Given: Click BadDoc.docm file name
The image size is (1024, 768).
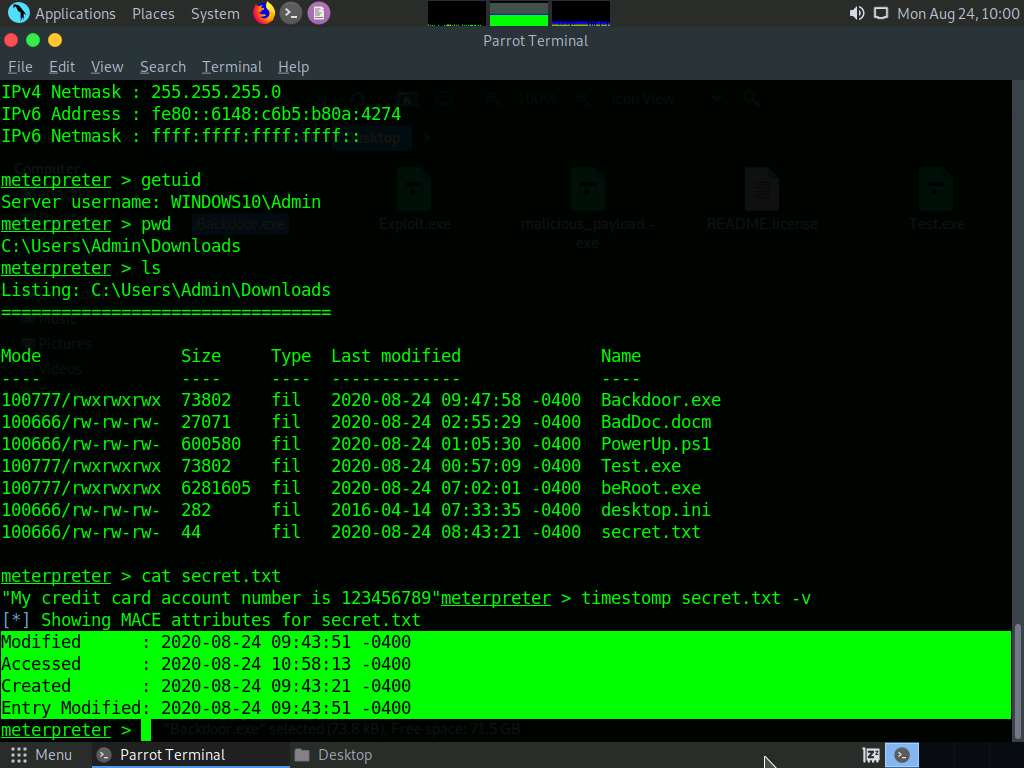Looking at the screenshot, I should coord(656,422).
